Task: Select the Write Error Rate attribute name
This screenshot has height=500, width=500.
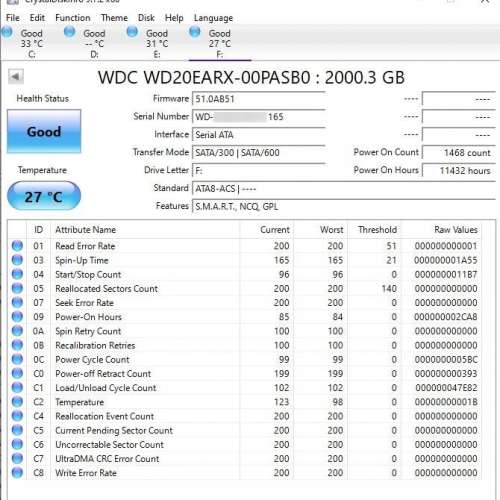Action: coord(86,473)
